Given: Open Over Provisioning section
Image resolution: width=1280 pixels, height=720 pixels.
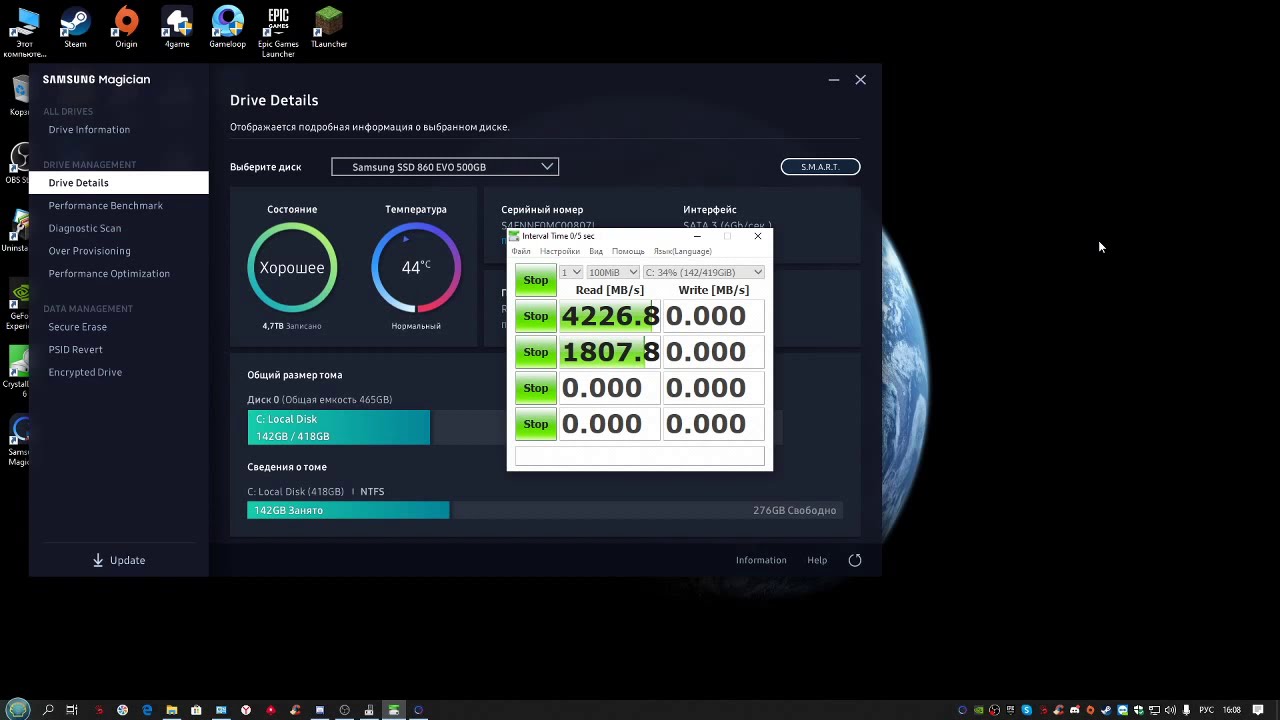Looking at the screenshot, I should pos(90,251).
